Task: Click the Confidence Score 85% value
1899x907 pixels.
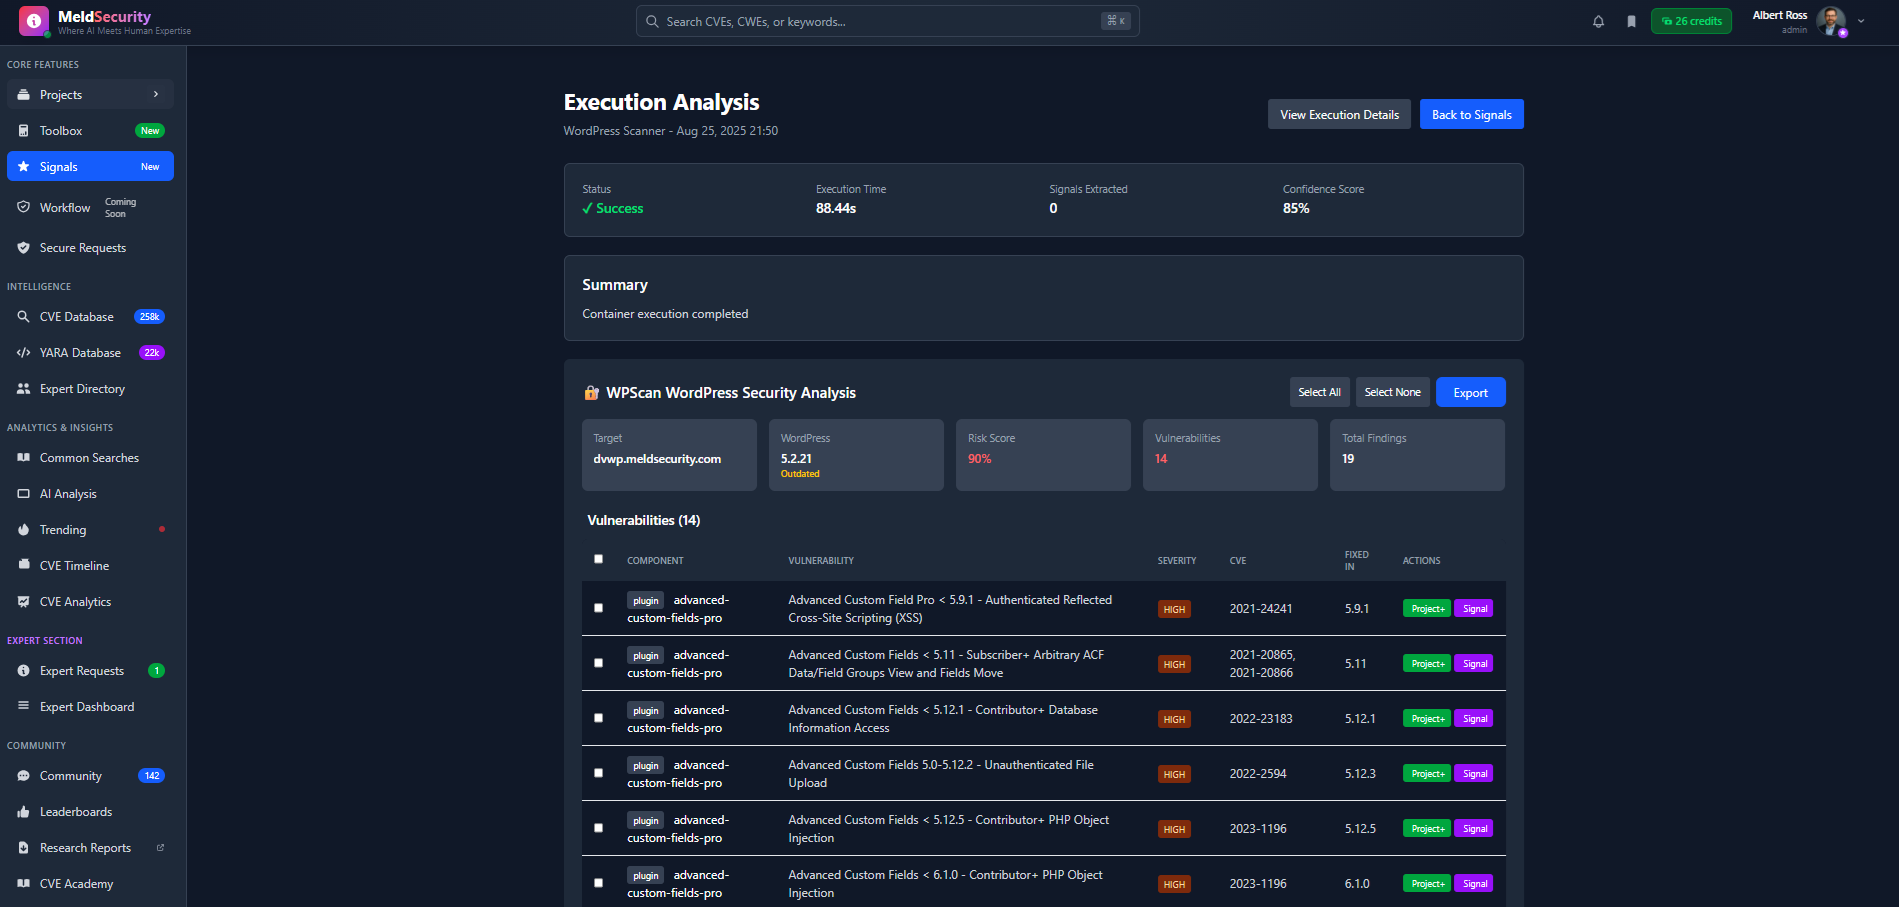Action: (x=1296, y=208)
